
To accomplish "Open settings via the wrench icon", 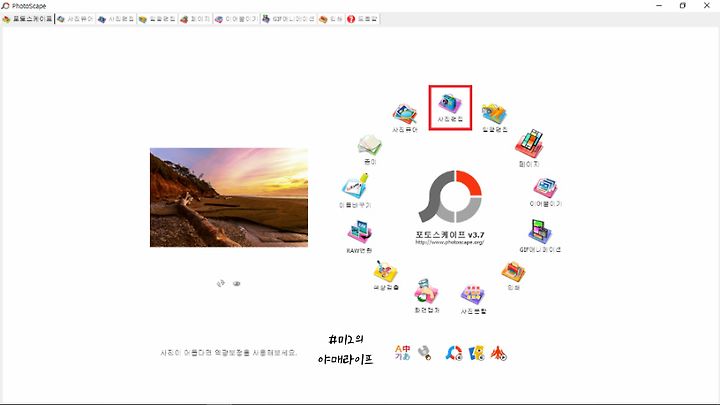I will 425,353.
